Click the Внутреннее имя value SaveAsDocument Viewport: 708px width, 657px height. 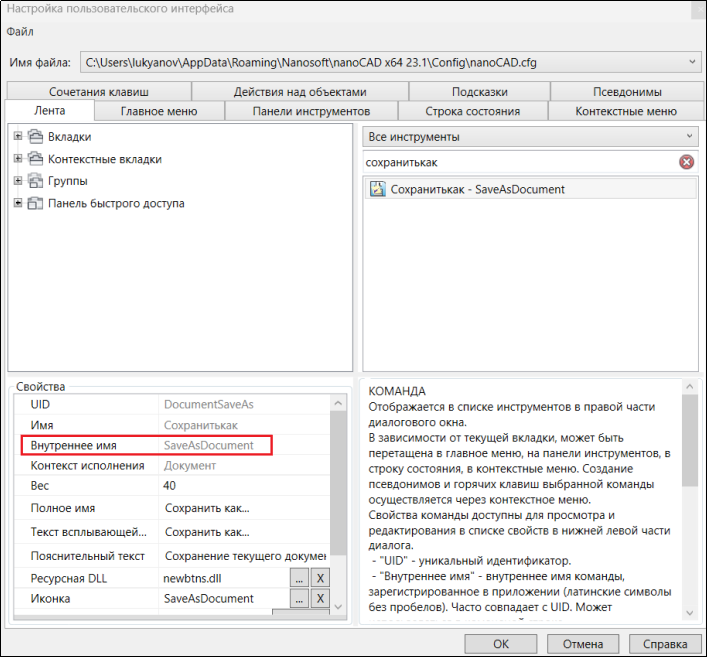[x=209, y=446]
